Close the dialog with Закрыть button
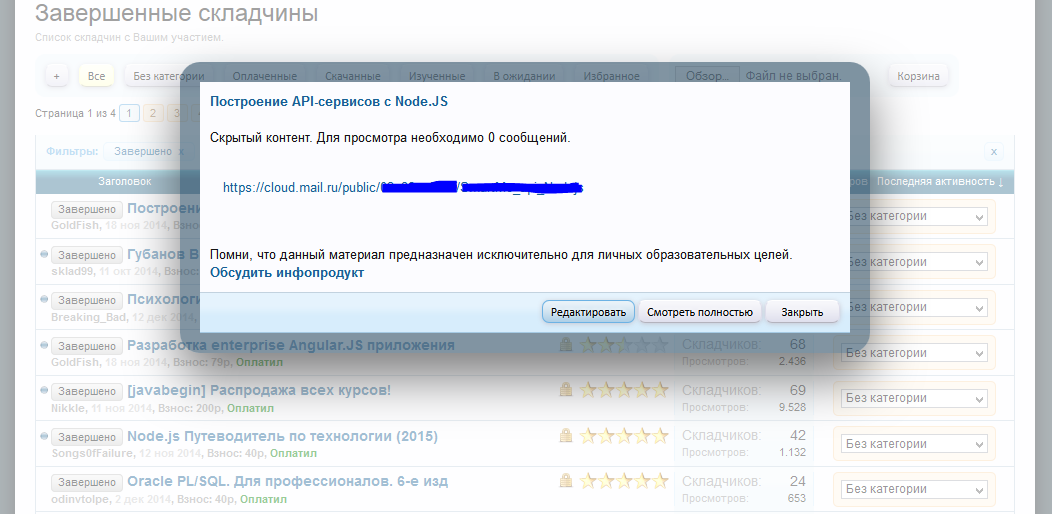 [x=802, y=312]
